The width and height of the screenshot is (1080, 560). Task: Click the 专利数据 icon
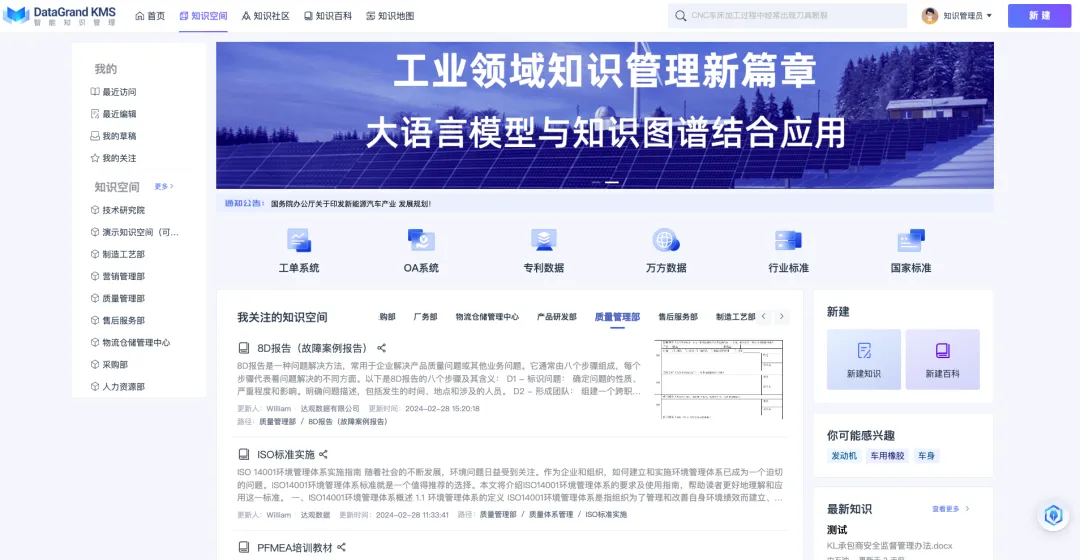[x=543, y=240]
